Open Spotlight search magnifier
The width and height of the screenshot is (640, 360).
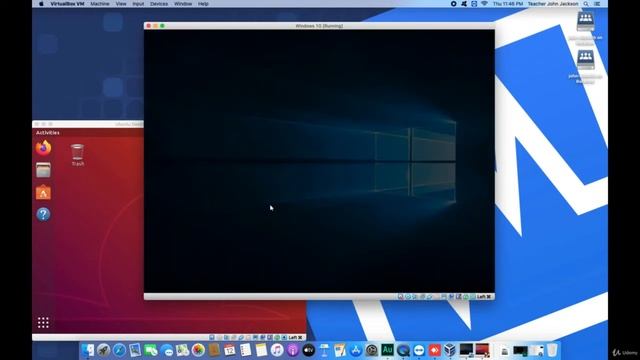click(x=586, y=4)
